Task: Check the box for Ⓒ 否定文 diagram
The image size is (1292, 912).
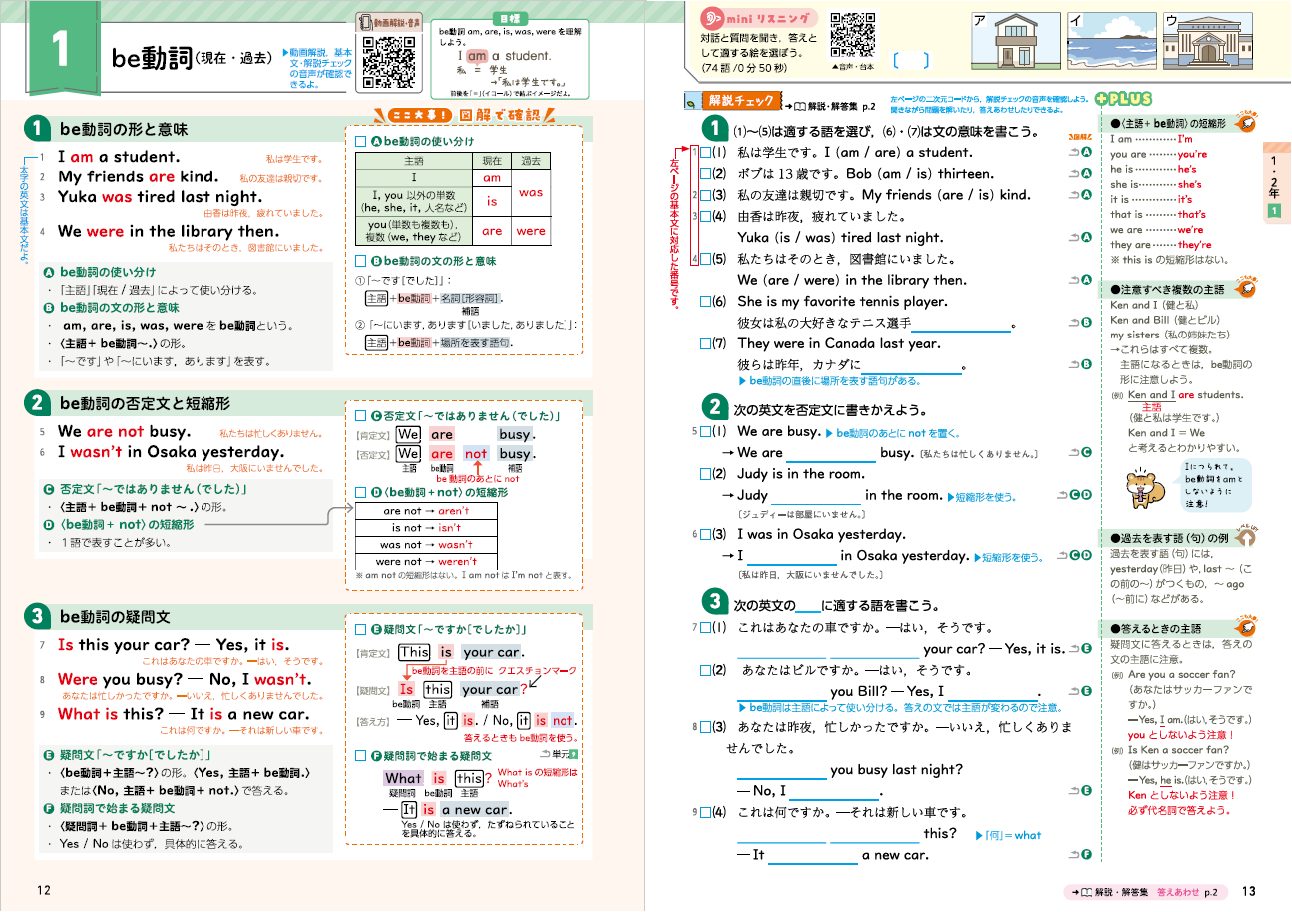Action: click(361, 415)
